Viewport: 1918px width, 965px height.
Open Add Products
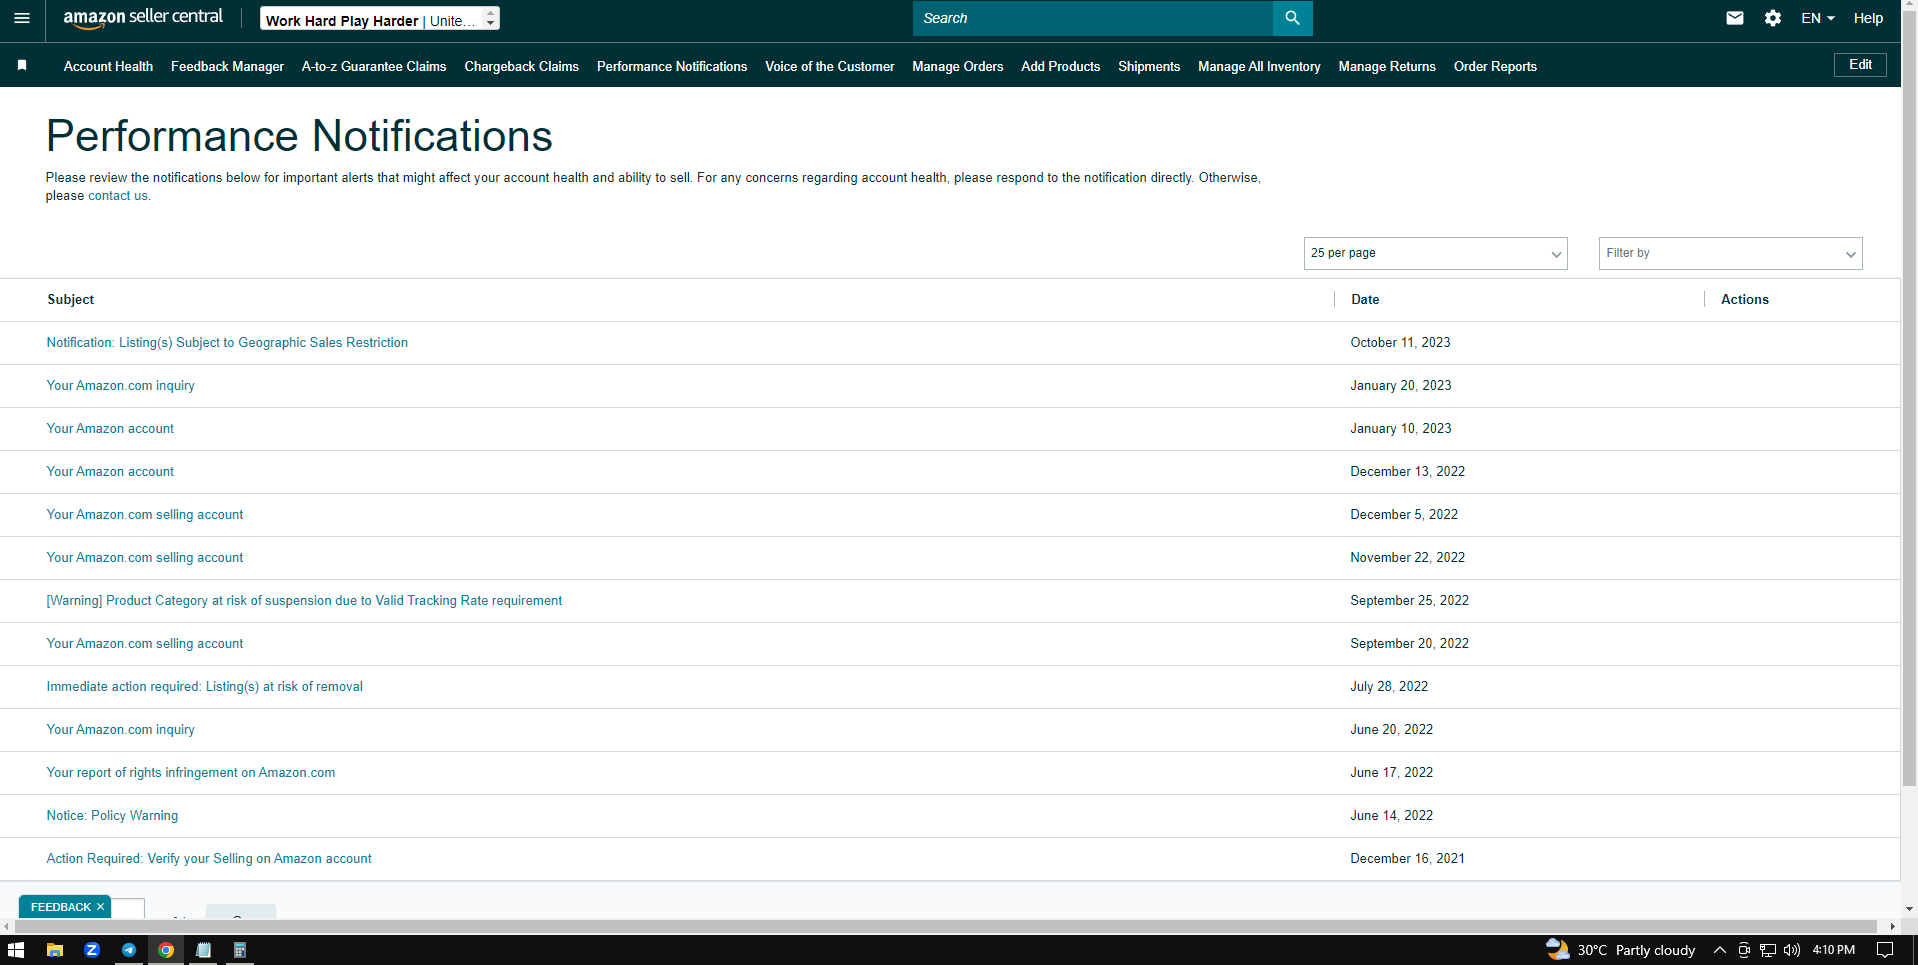[x=1060, y=66]
